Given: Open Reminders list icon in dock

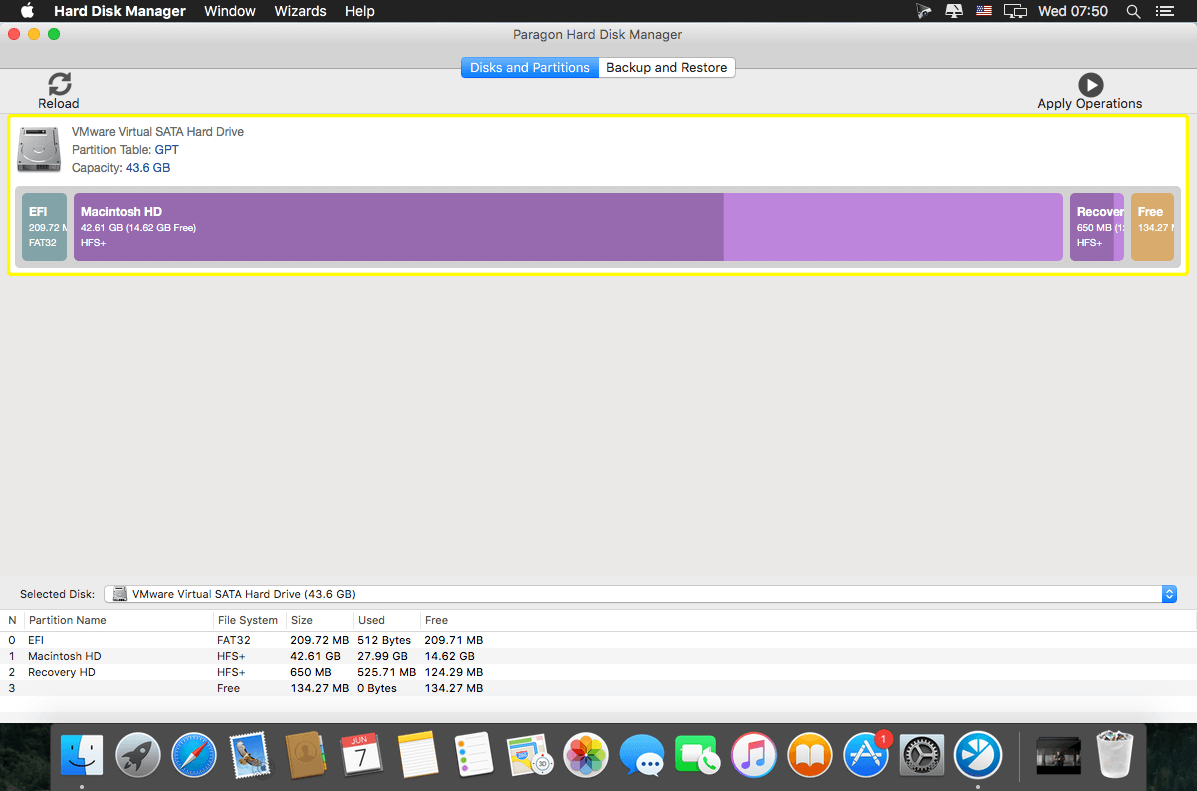Looking at the screenshot, I should tap(473, 755).
